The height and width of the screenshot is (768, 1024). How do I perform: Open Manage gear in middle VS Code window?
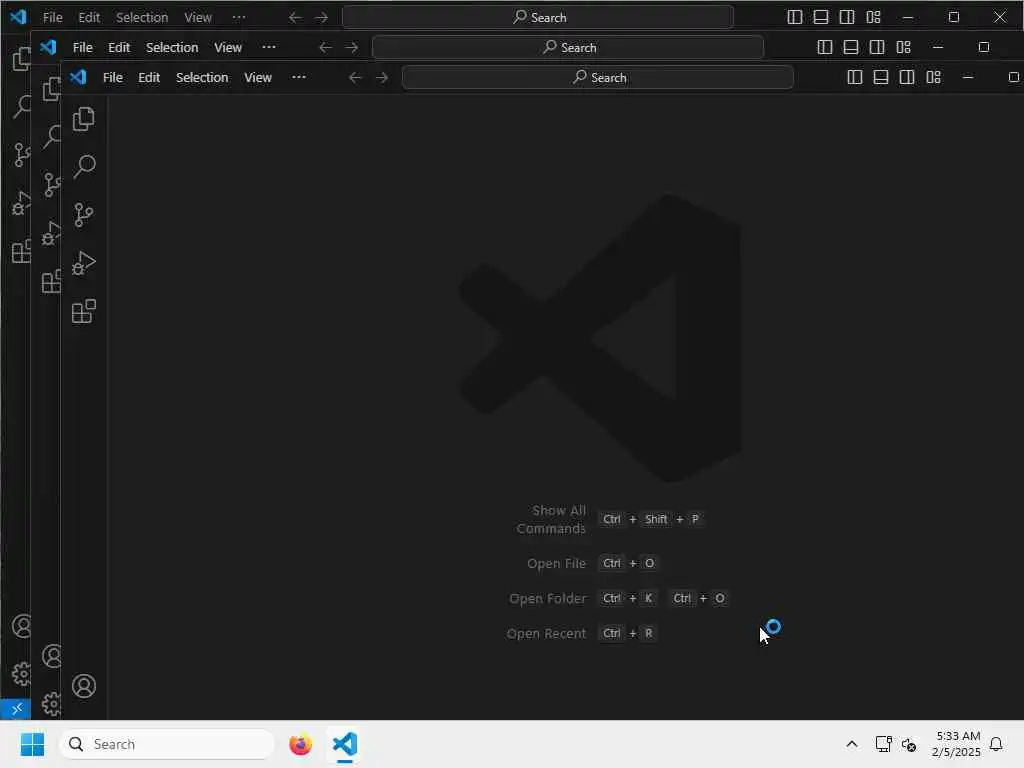(x=52, y=703)
